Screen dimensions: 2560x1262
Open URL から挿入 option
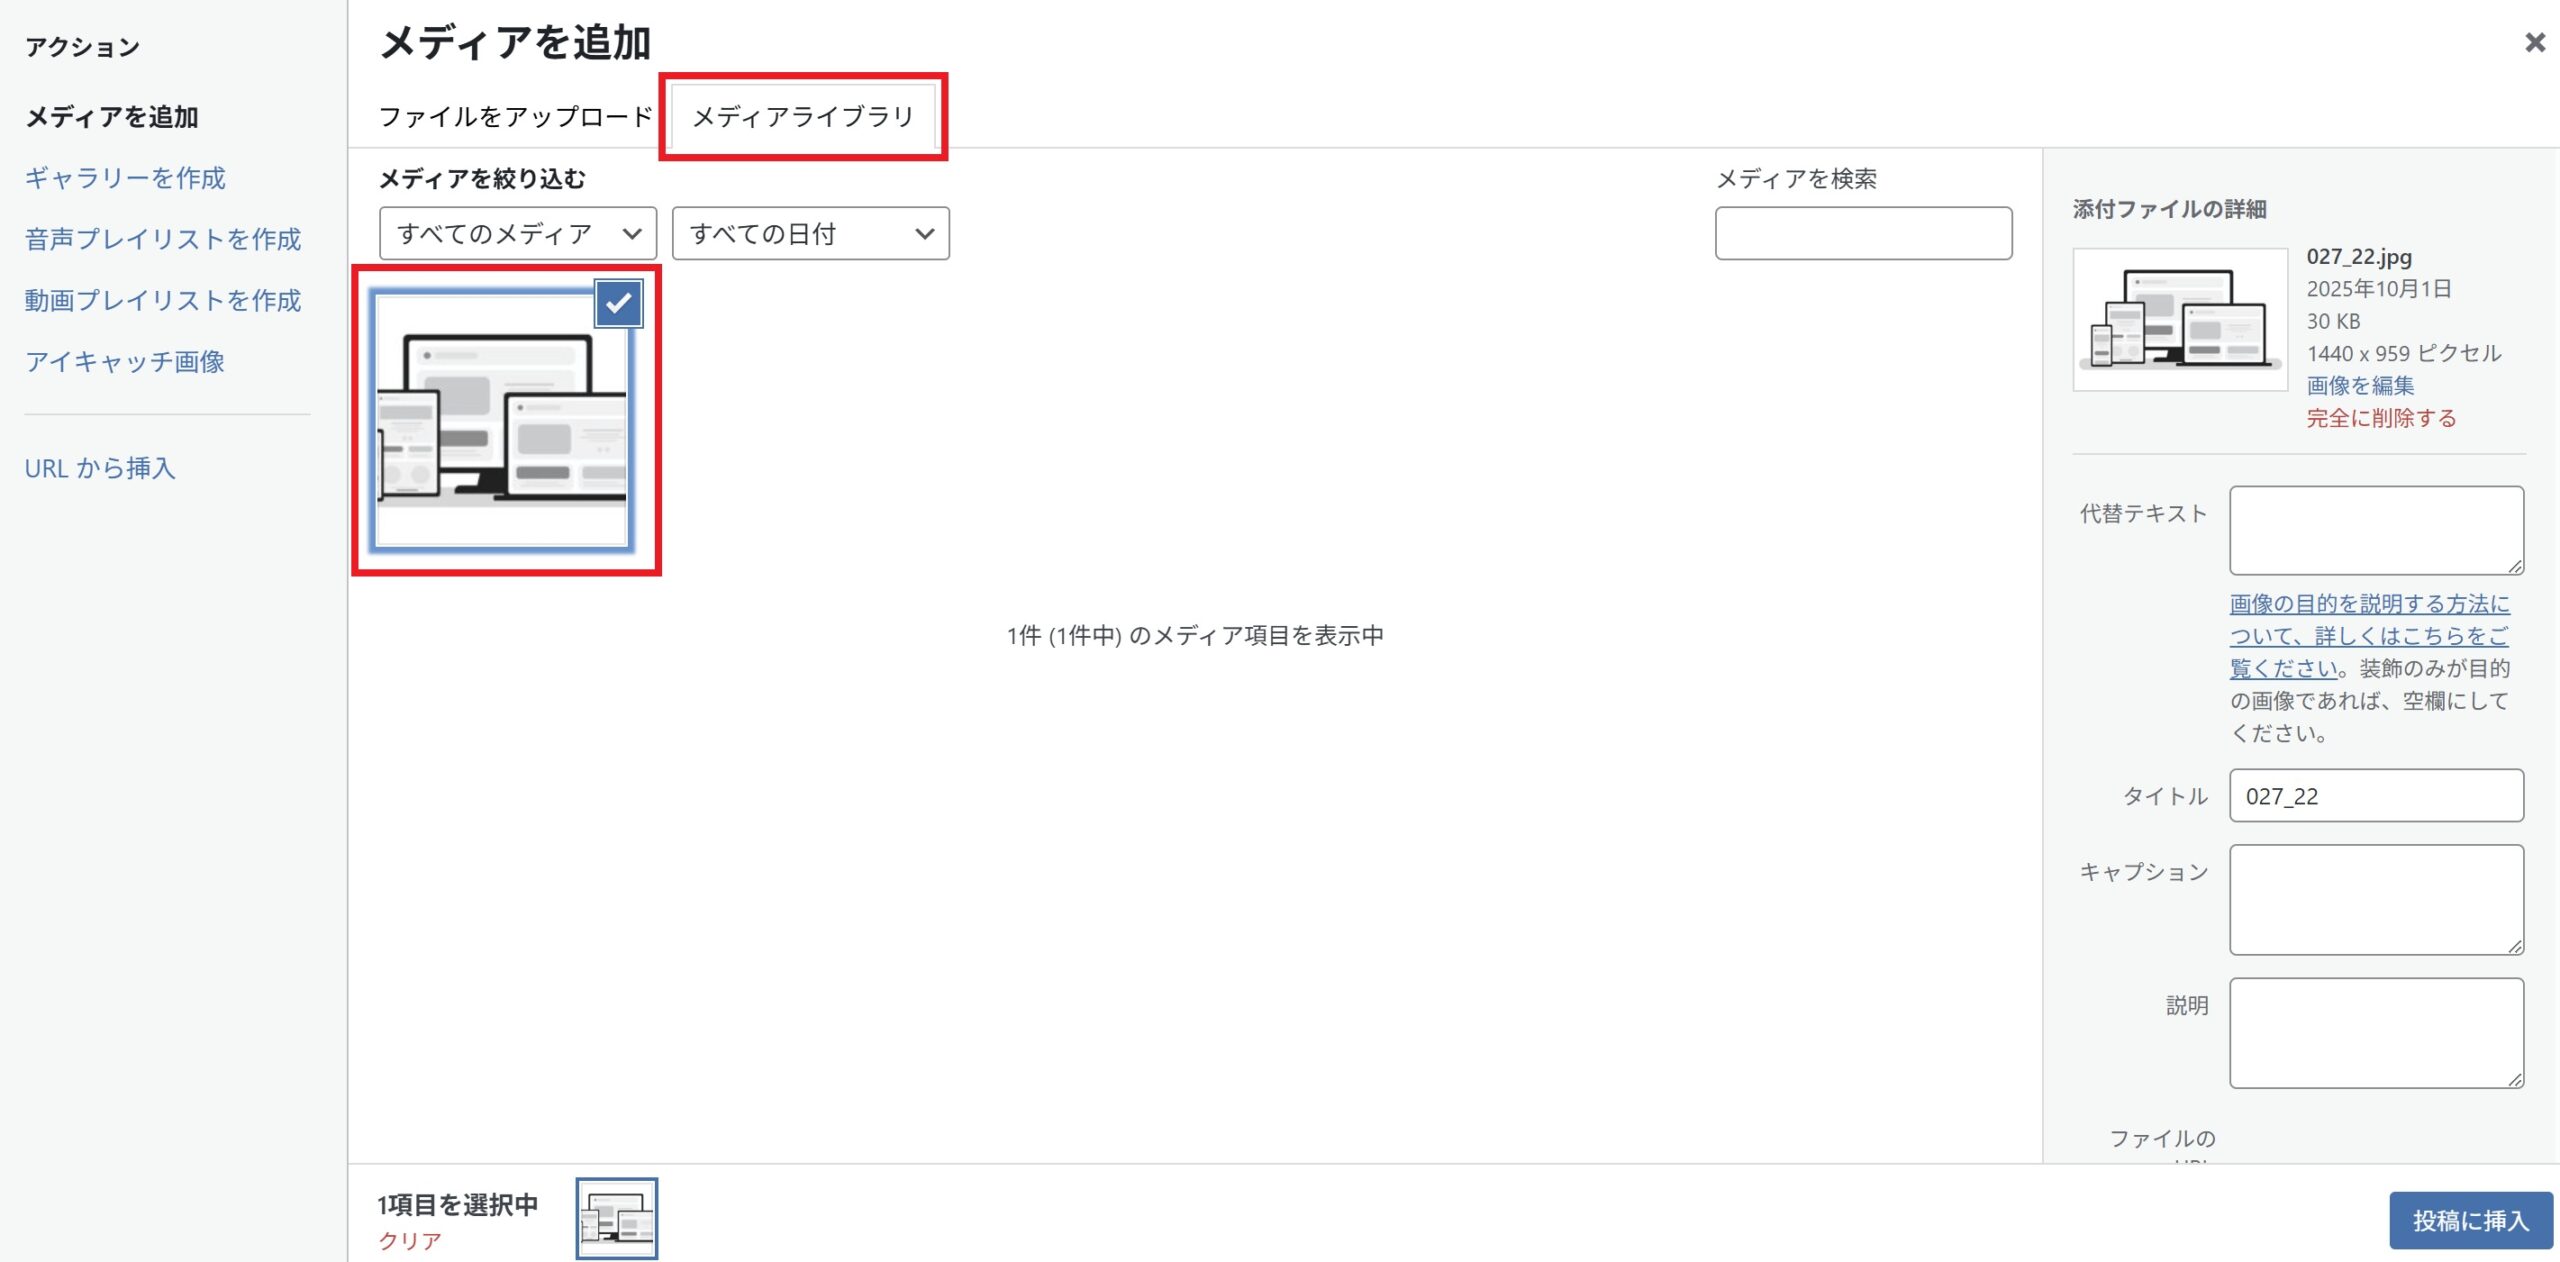(x=100, y=468)
